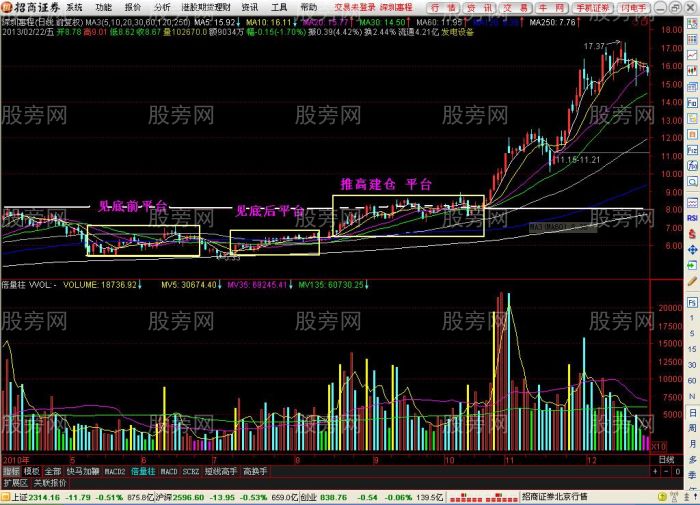Open the 关联报价 tab

(50, 483)
